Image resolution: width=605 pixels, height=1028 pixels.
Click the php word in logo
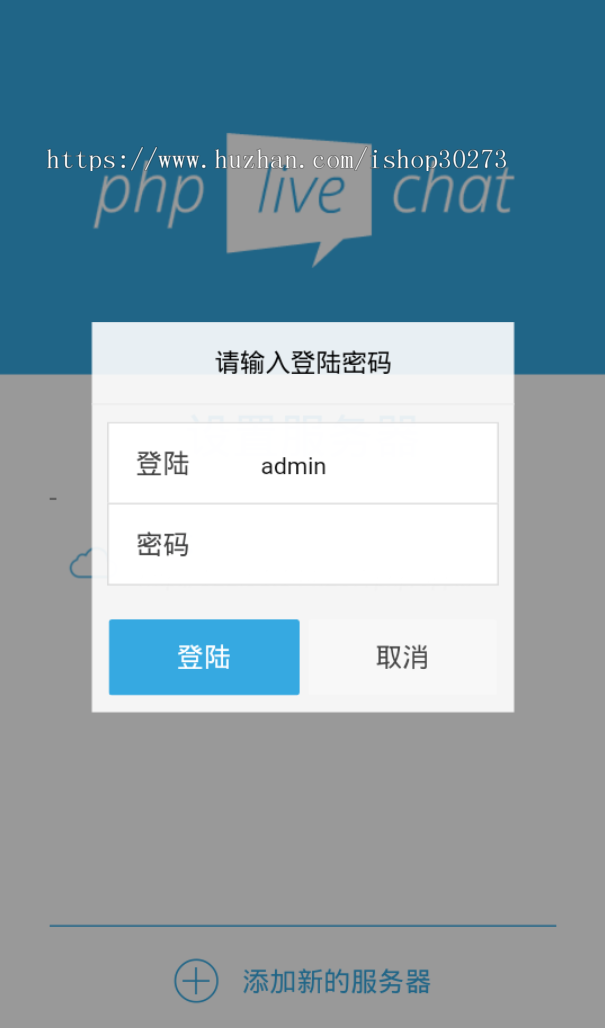coord(149,195)
